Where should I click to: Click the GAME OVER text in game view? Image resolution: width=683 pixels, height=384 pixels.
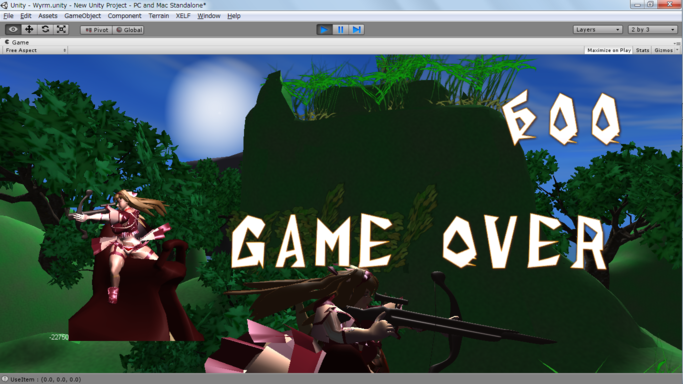click(x=419, y=242)
